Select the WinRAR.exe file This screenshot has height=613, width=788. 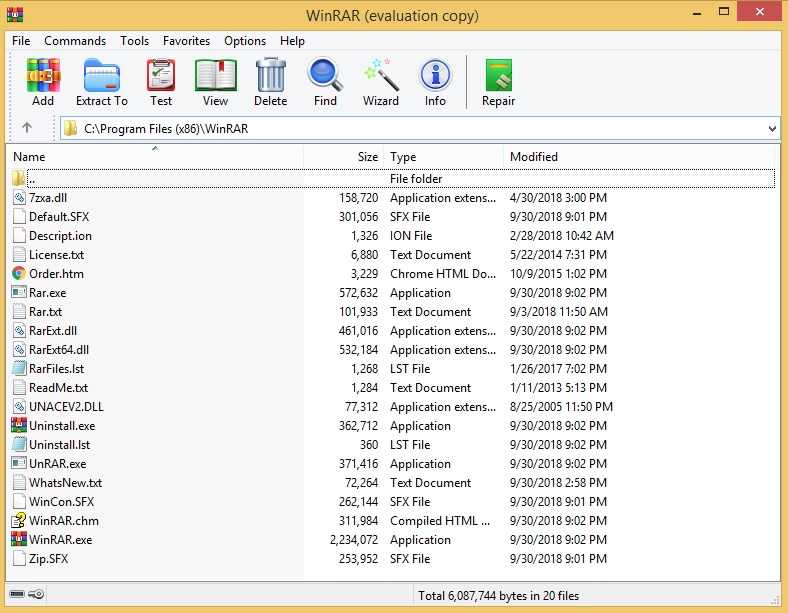click(x=60, y=540)
